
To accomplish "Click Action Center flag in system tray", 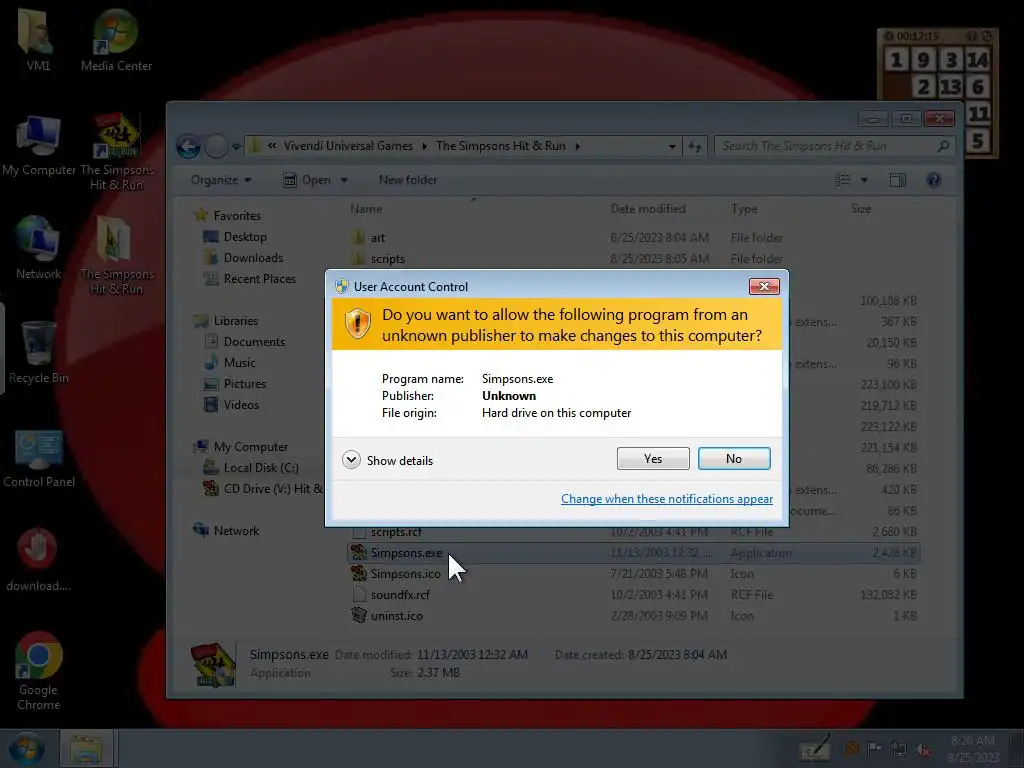I will click(x=874, y=748).
